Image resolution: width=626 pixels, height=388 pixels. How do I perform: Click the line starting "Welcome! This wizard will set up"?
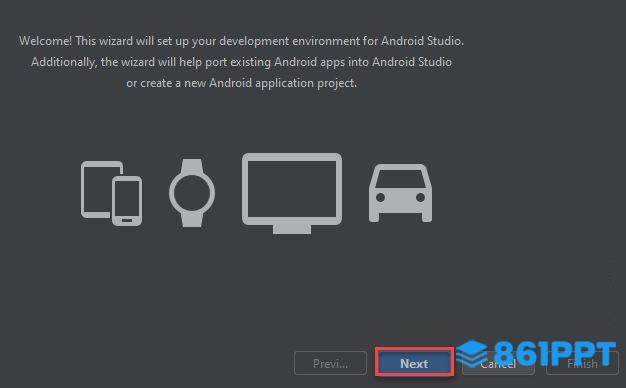click(x=242, y=41)
